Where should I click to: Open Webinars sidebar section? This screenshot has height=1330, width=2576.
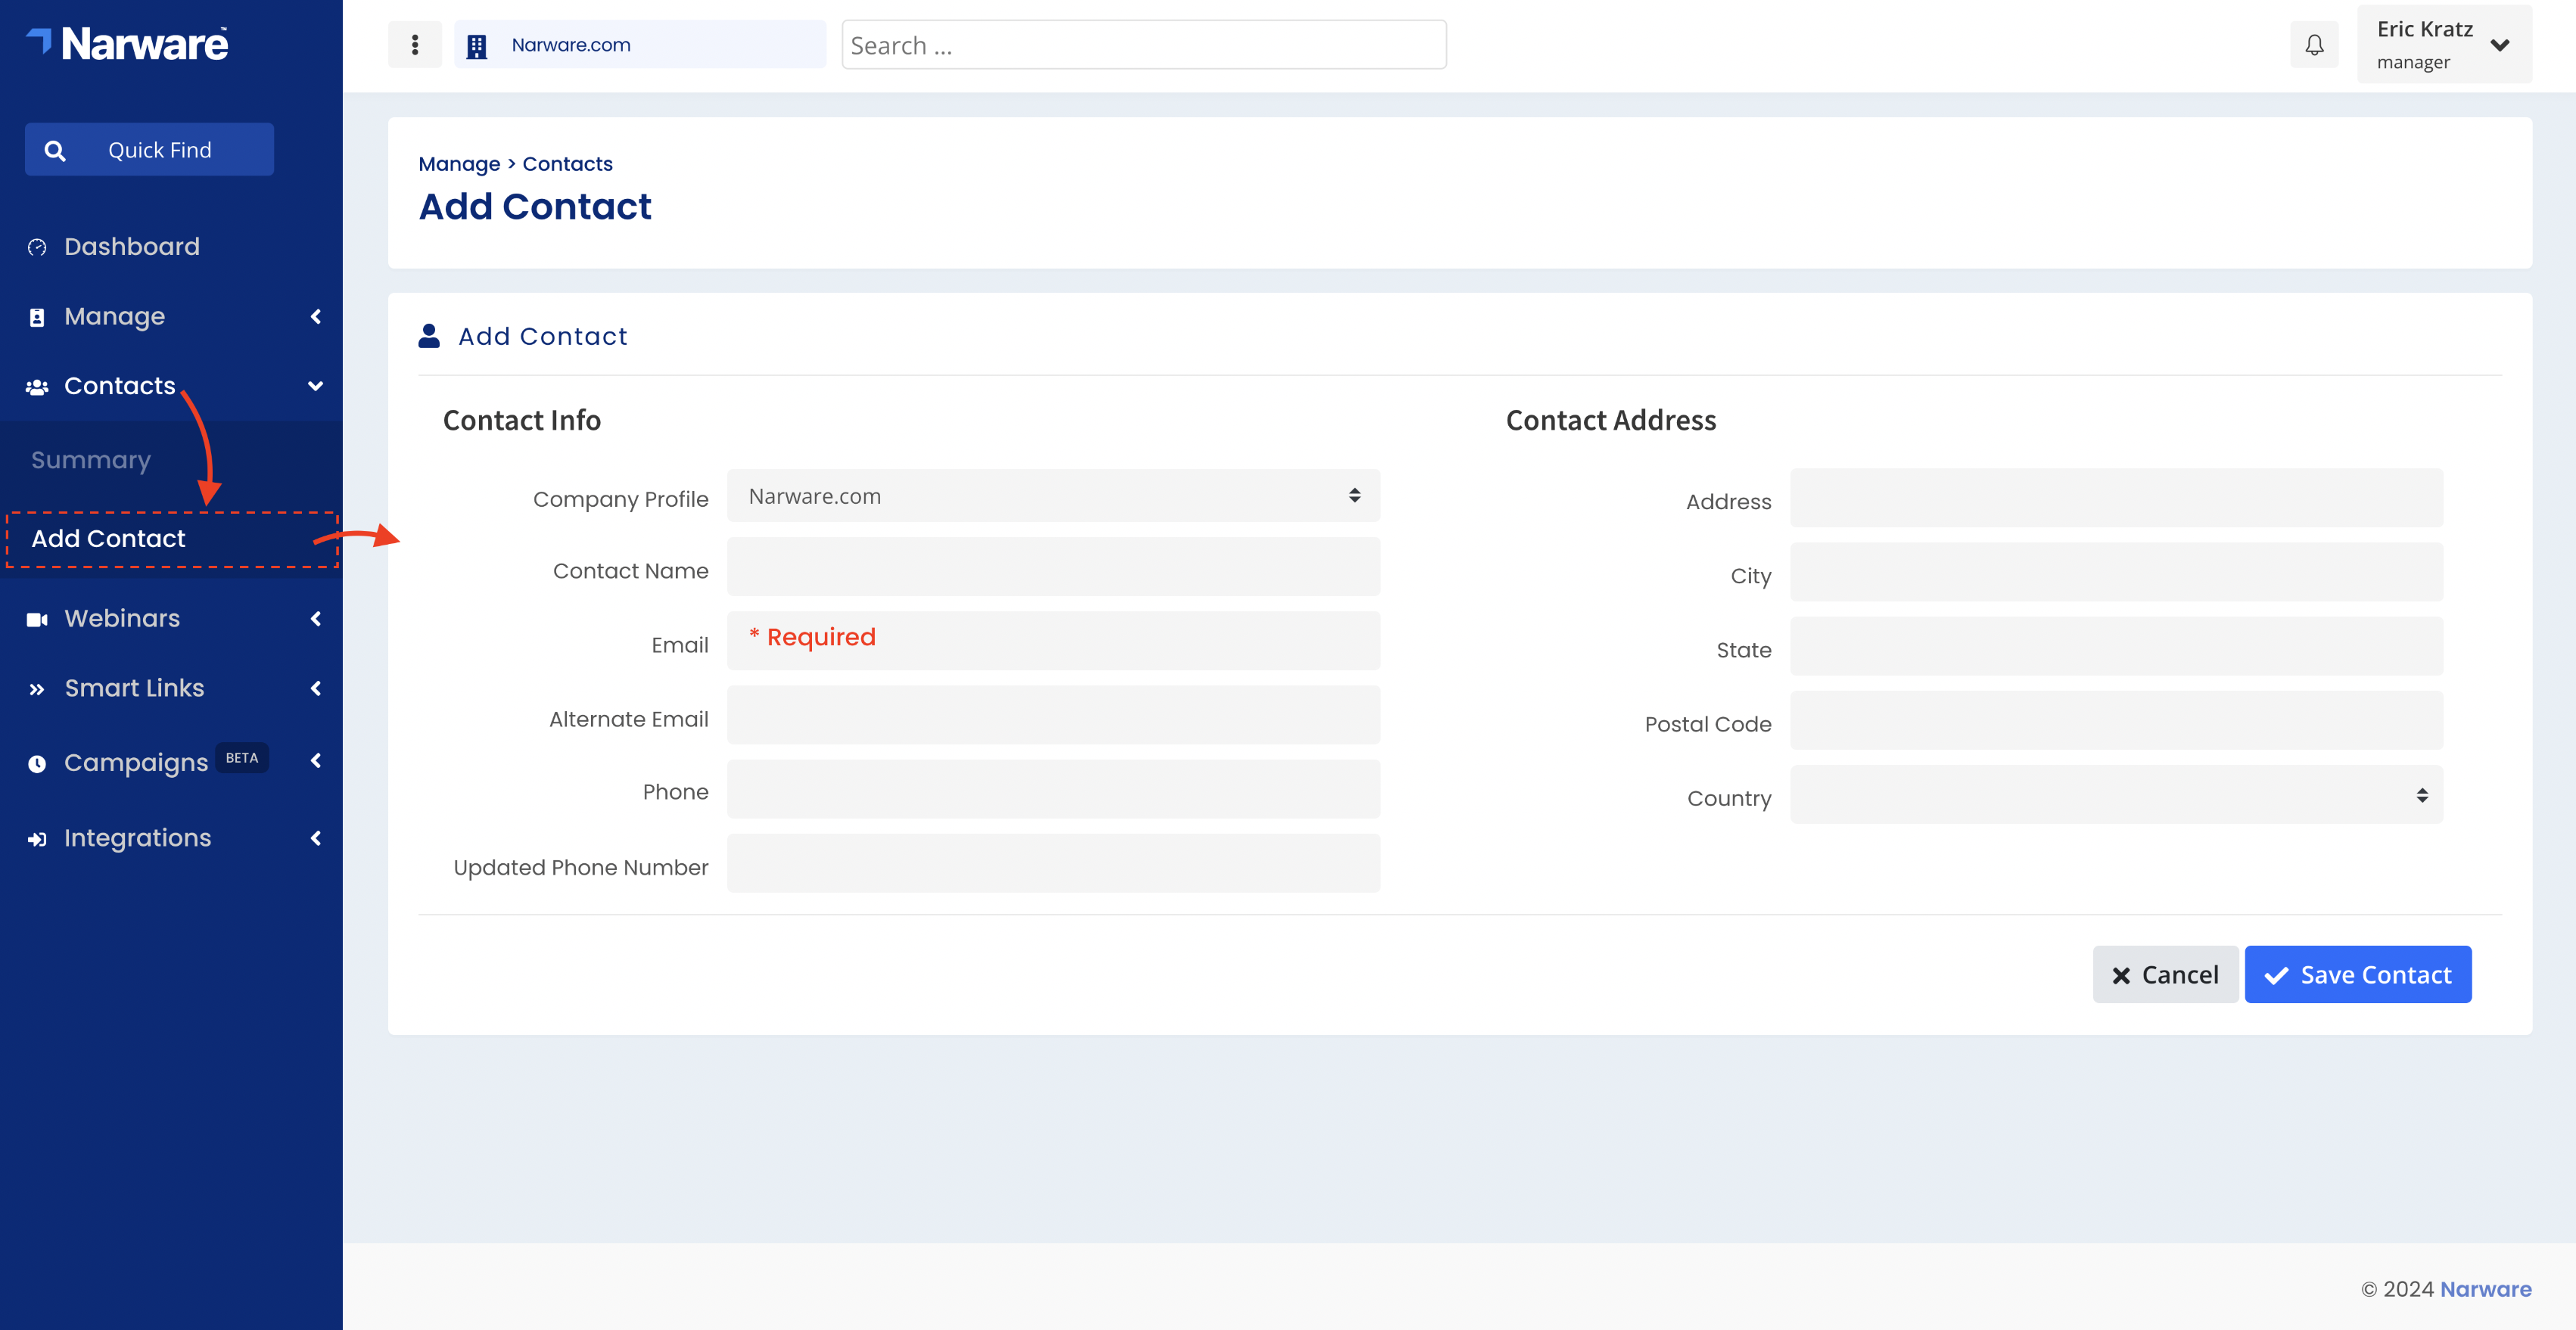click(122, 619)
